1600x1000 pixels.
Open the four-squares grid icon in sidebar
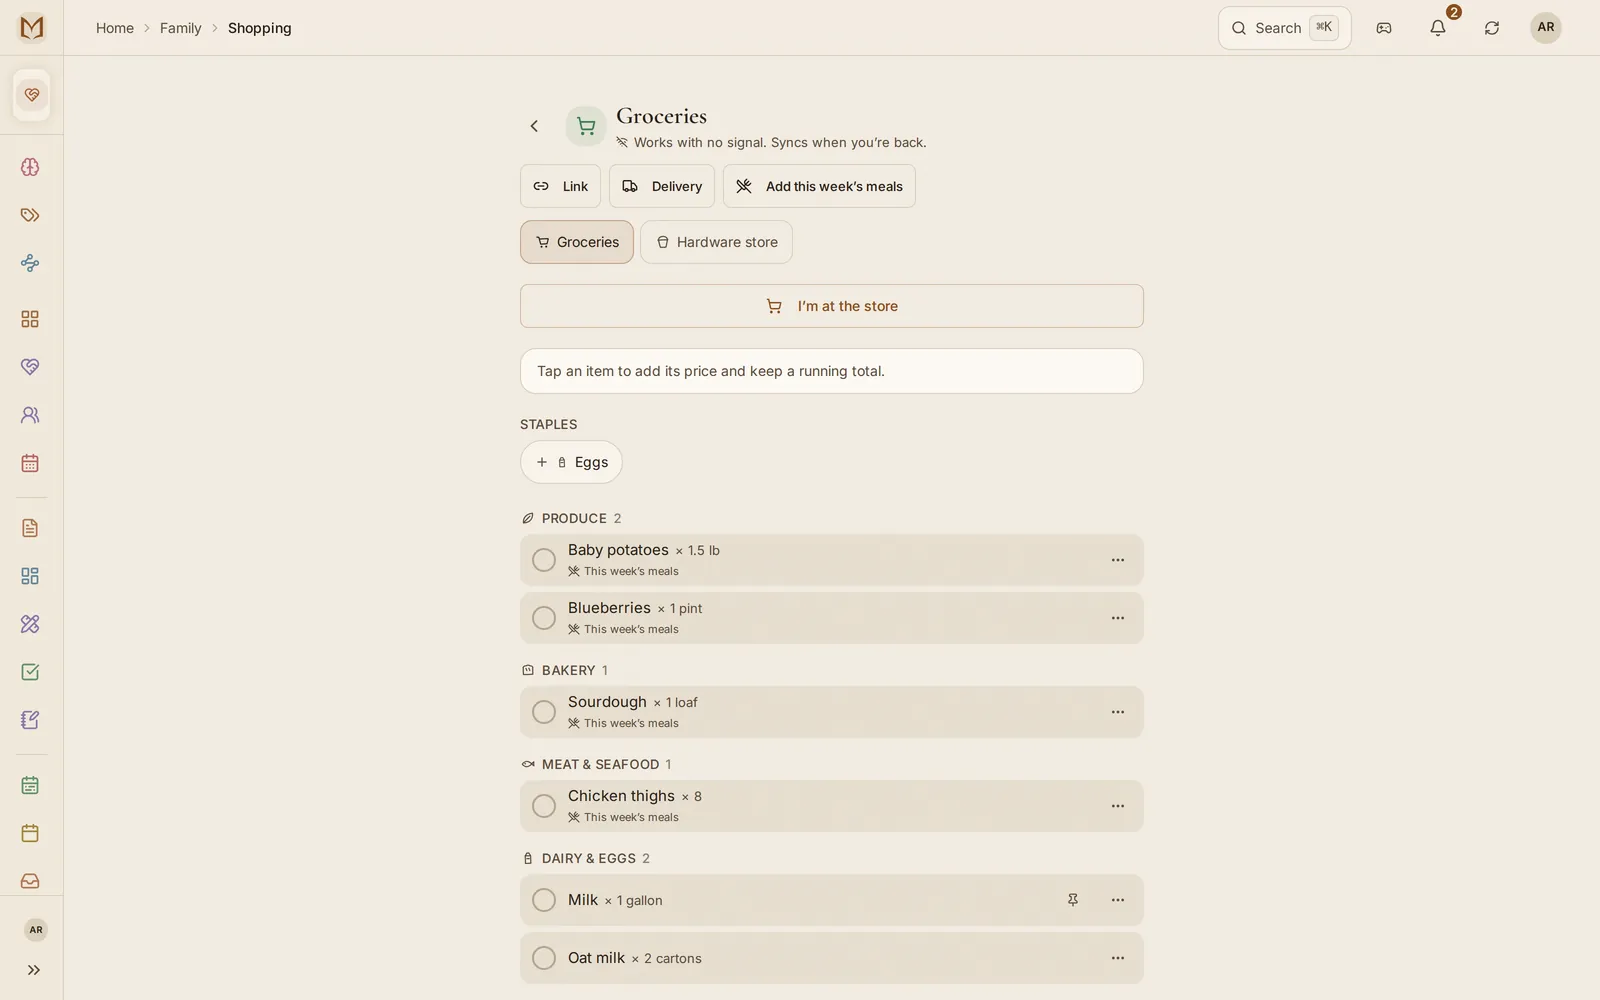point(30,319)
